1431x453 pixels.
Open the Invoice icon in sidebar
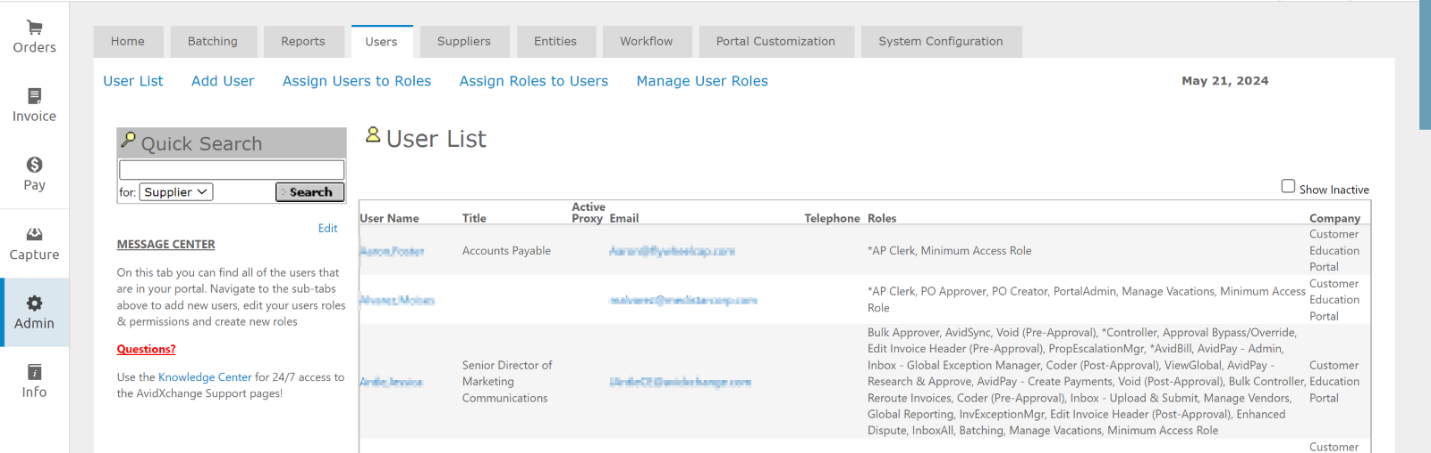(34, 96)
